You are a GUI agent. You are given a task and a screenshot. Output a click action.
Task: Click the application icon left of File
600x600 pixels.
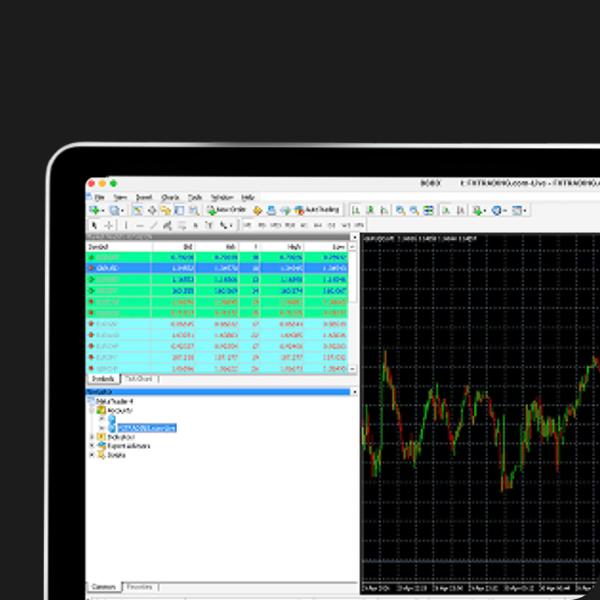89,197
